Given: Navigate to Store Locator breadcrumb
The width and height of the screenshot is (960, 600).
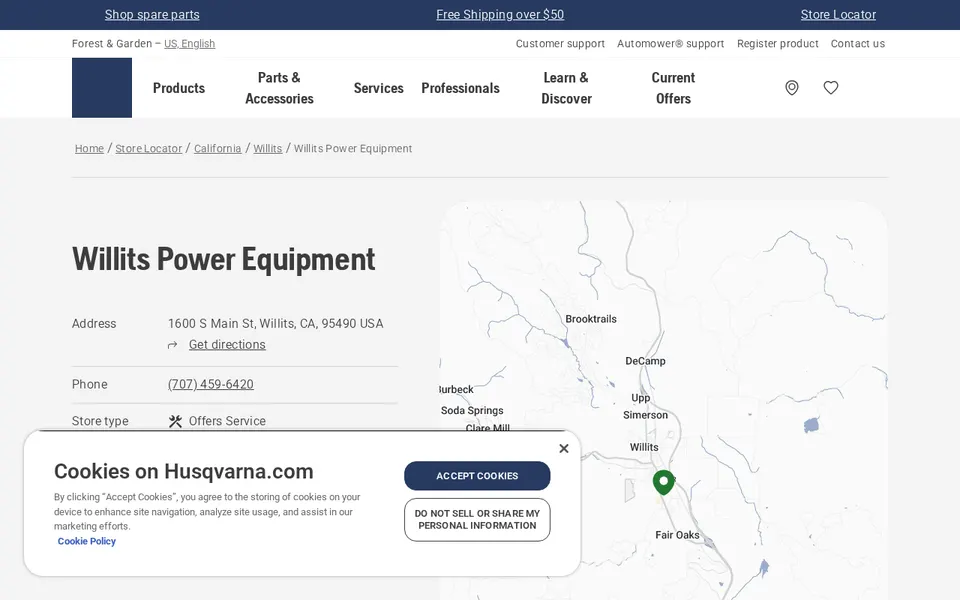Looking at the screenshot, I should click(x=149, y=148).
